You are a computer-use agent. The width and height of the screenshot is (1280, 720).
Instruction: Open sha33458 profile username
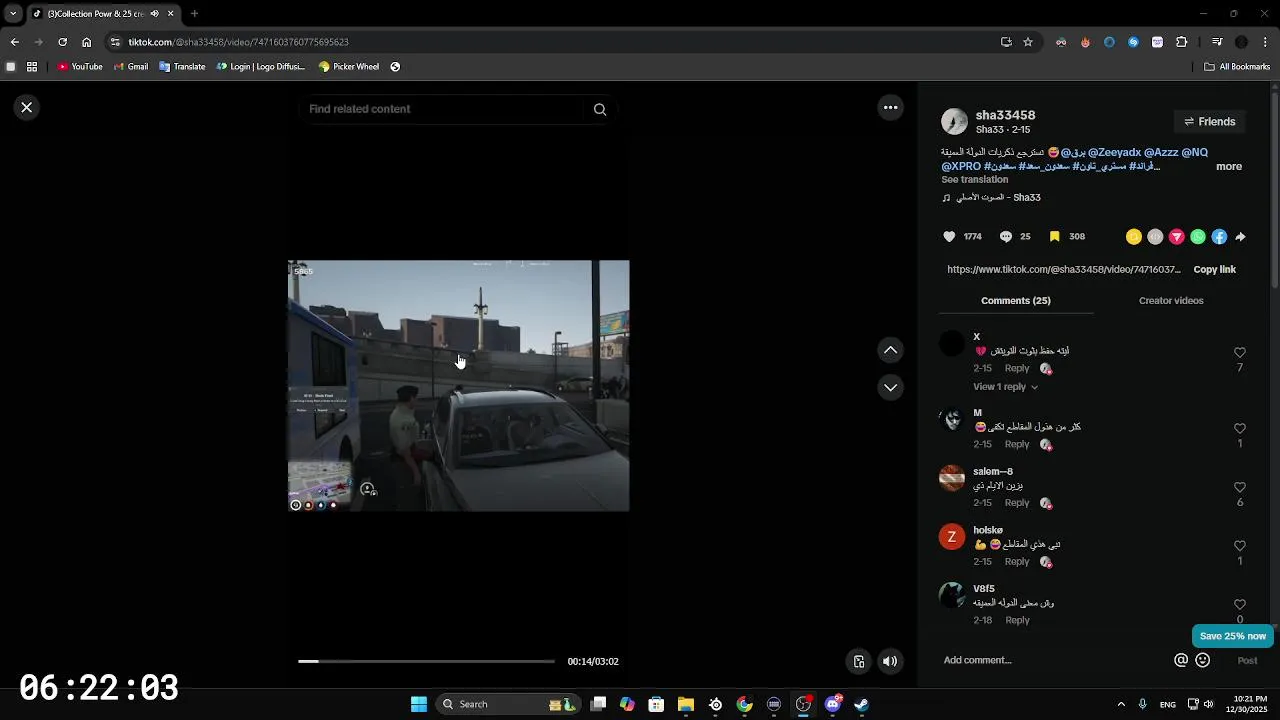[x=1005, y=115]
